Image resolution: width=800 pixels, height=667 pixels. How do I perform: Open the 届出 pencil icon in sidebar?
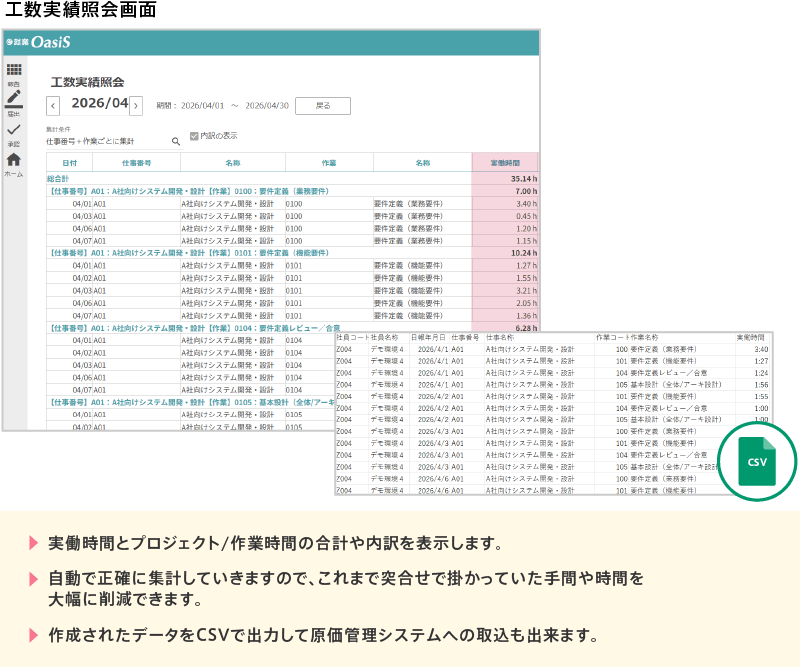(x=14, y=97)
